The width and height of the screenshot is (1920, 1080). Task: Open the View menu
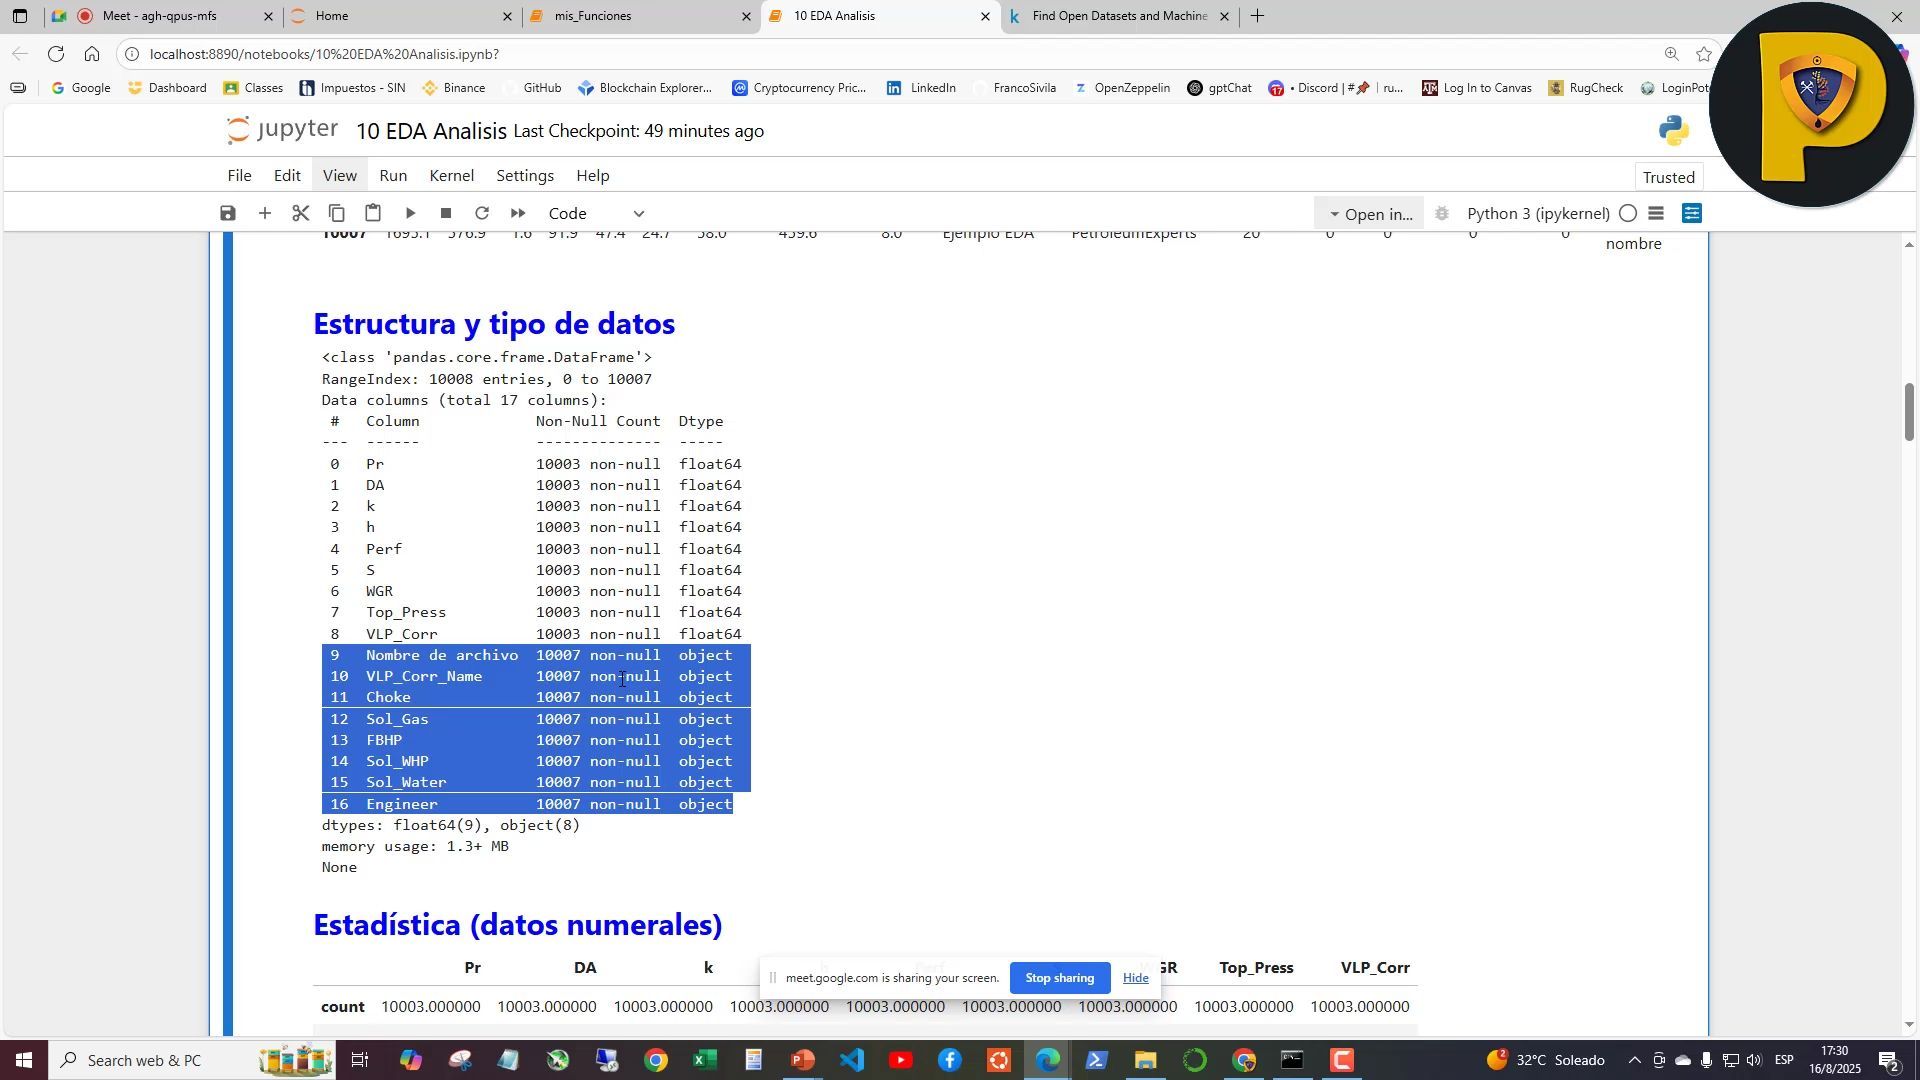[x=340, y=176]
